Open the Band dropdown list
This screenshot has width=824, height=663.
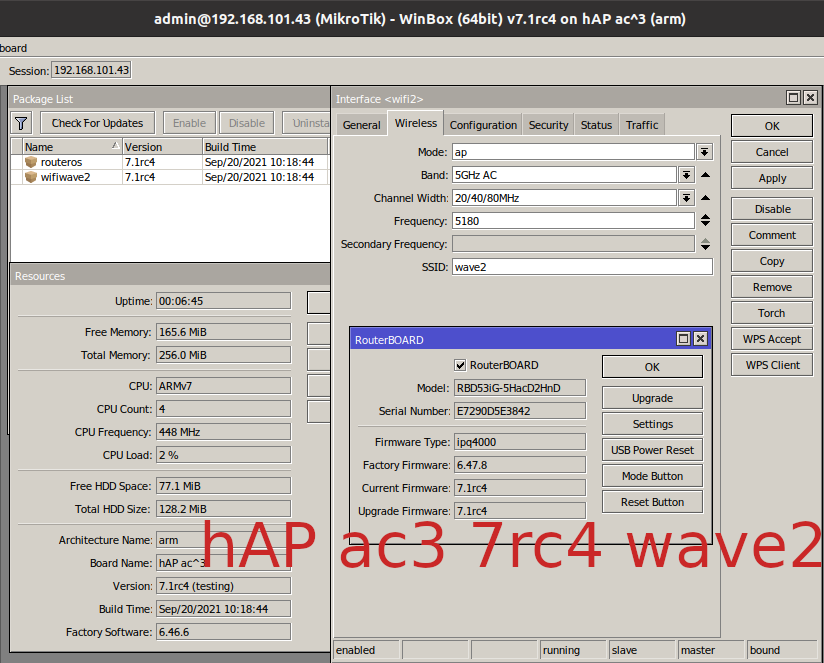click(x=686, y=175)
